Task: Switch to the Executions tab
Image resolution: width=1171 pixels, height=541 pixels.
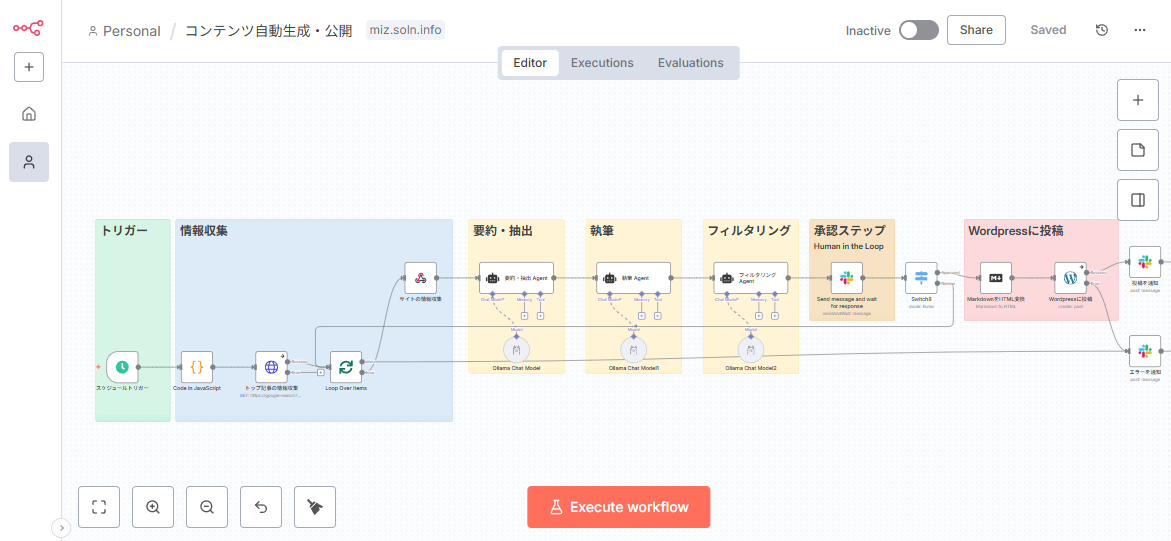Action: pyautogui.click(x=602, y=63)
